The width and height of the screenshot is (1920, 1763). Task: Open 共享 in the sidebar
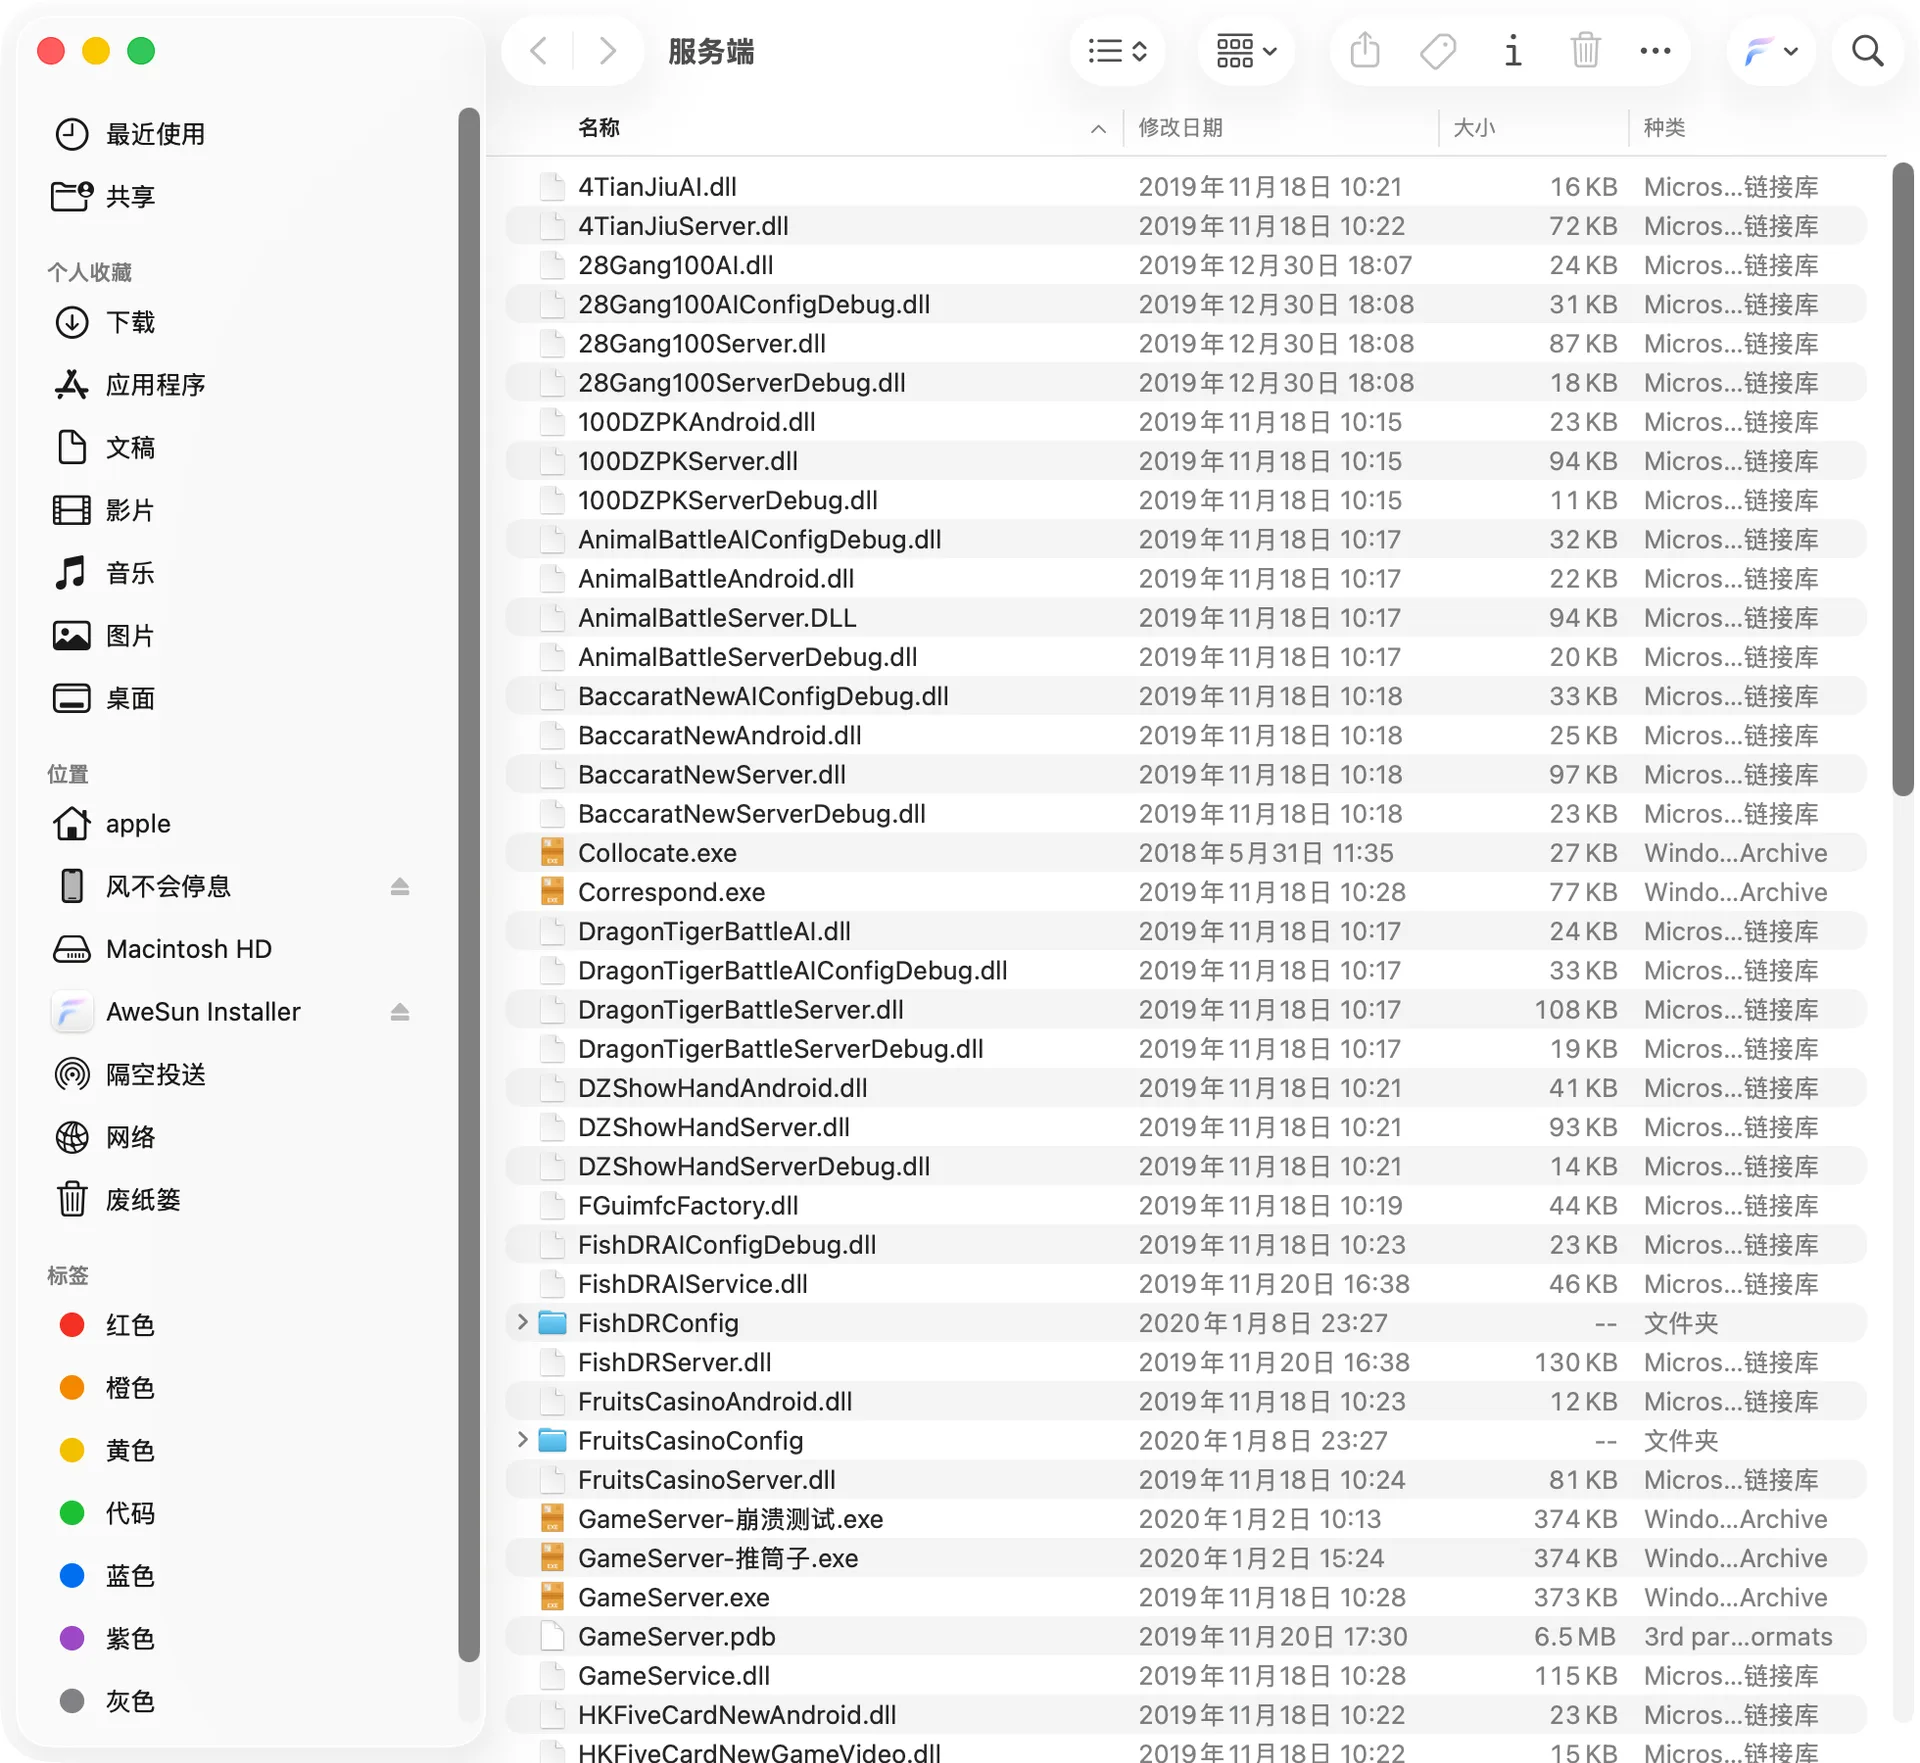click(x=130, y=196)
